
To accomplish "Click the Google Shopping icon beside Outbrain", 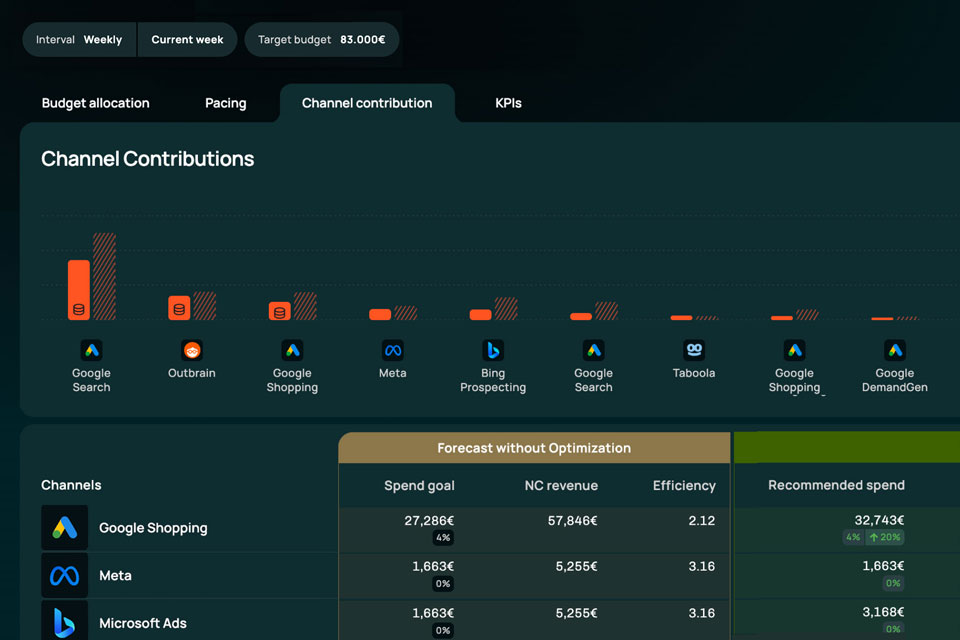I will [x=292, y=350].
